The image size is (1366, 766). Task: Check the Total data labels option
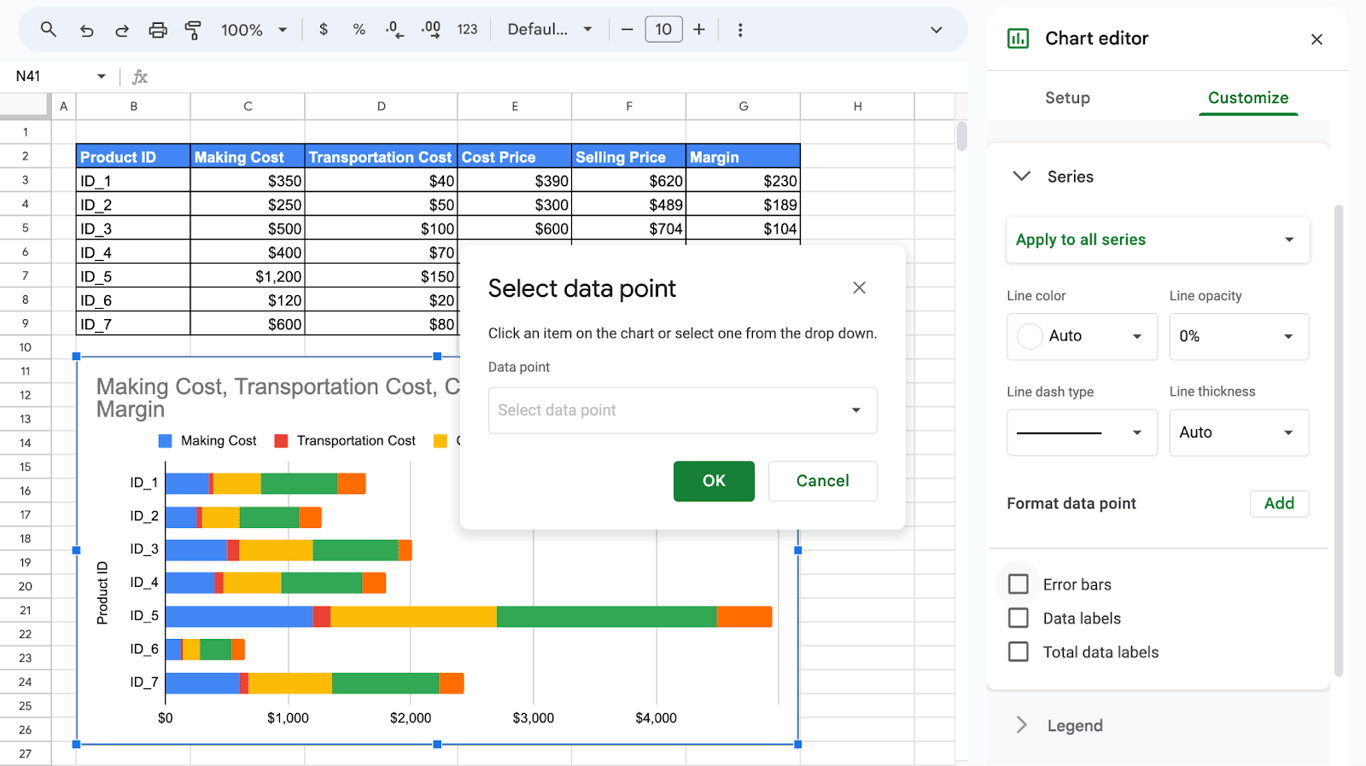click(1018, 652)
